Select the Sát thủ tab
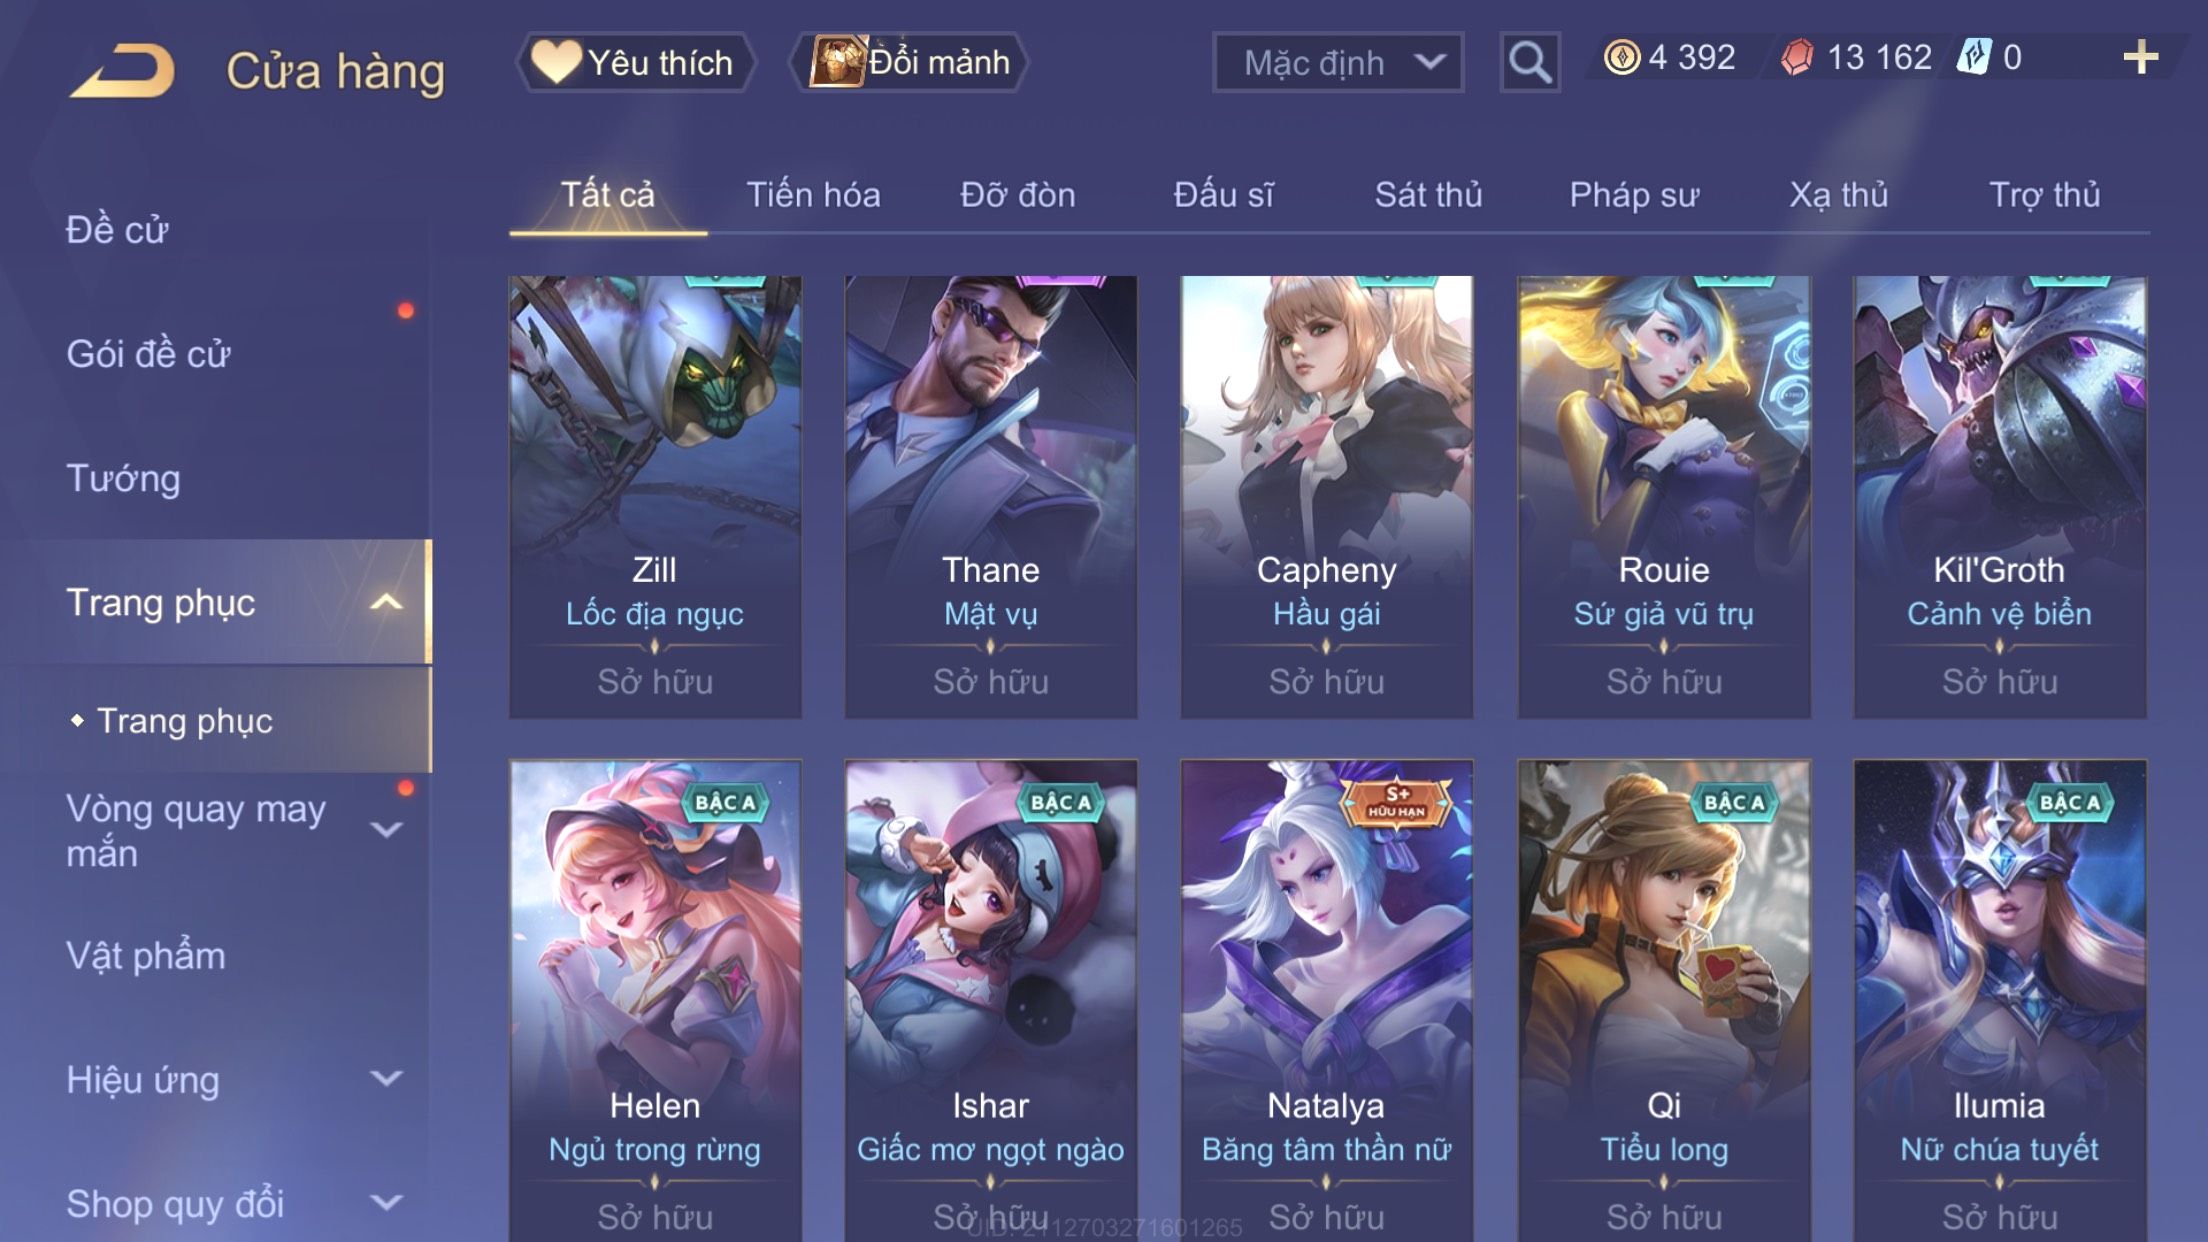Image resolution: width=2208 pixels, height=1242 pixels. [1428, 194]
